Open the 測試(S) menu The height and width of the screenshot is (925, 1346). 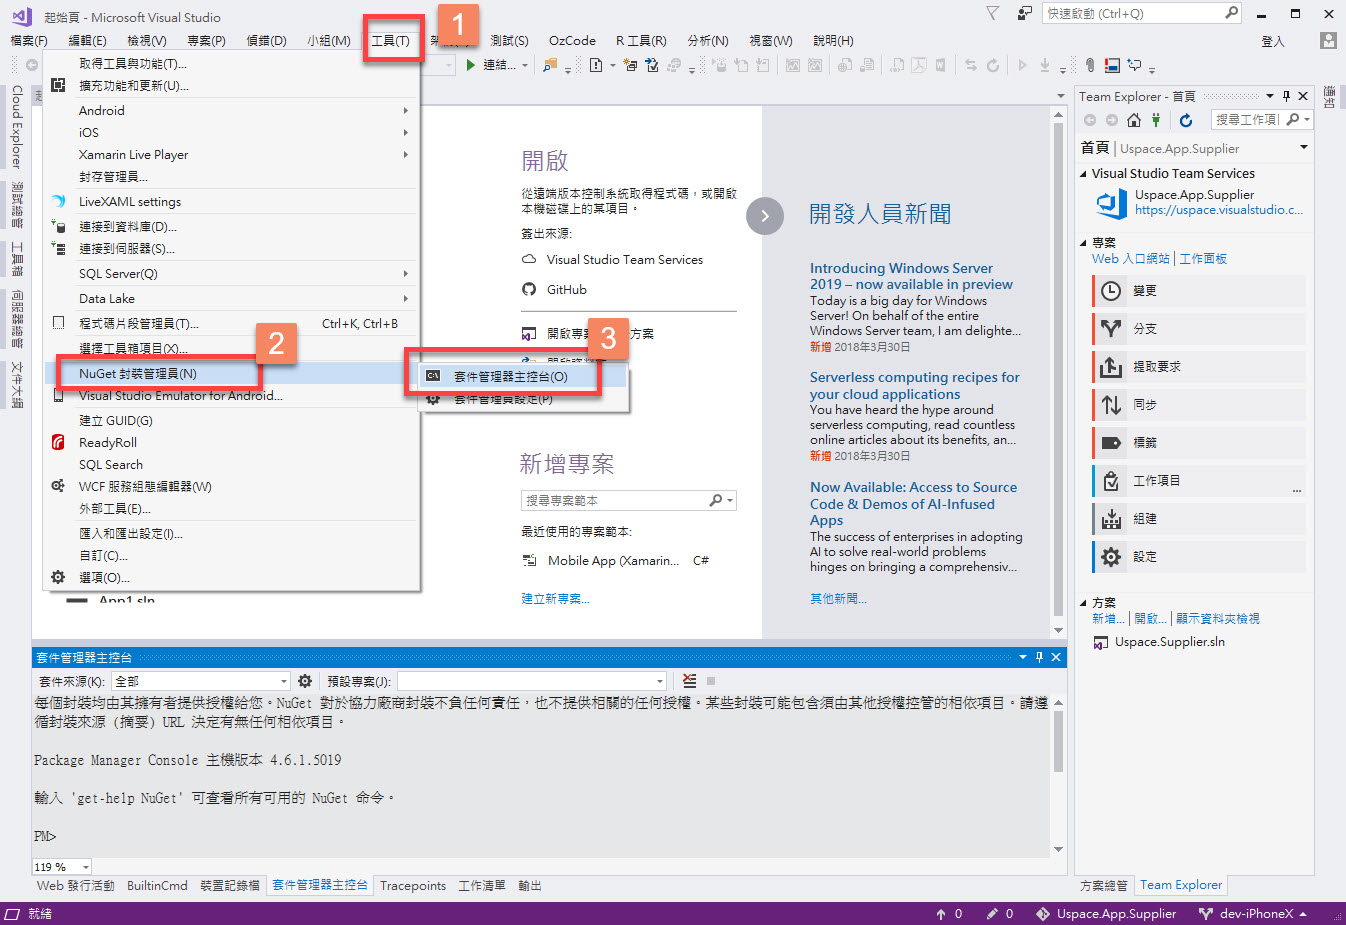pos(509,41)
